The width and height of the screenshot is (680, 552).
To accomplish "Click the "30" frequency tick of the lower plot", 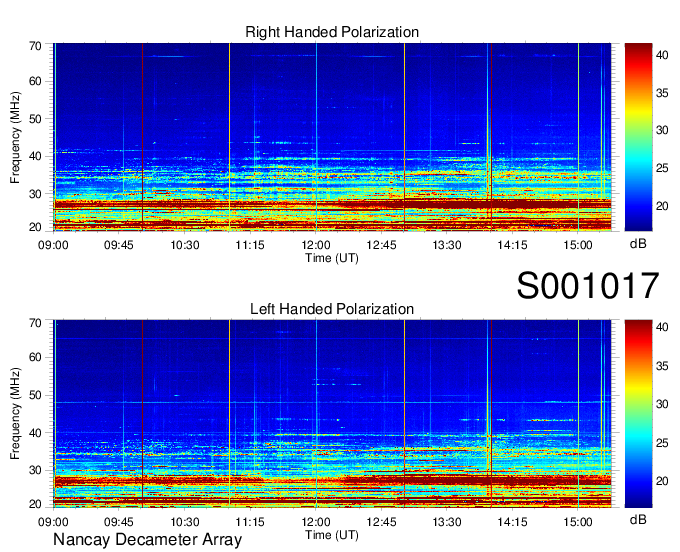I will 35,470.
